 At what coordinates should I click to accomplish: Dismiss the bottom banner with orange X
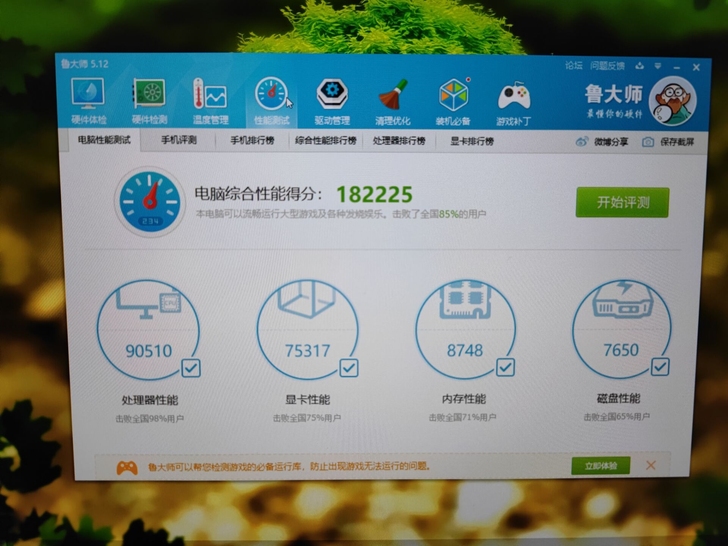click(x=651, y=465)
